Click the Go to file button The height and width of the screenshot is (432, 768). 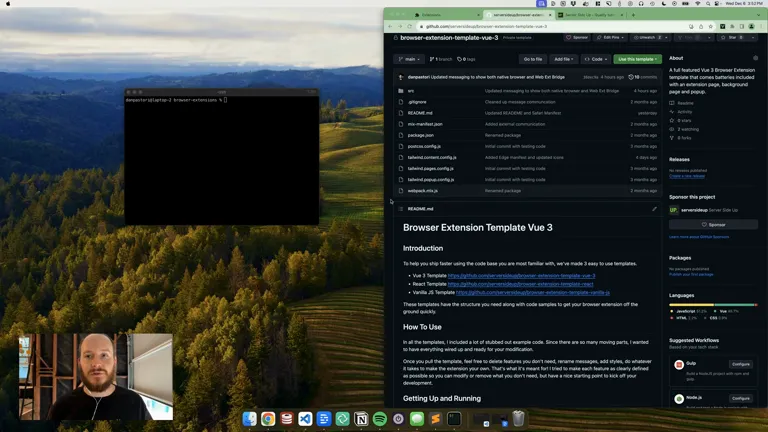coord(533,59)
